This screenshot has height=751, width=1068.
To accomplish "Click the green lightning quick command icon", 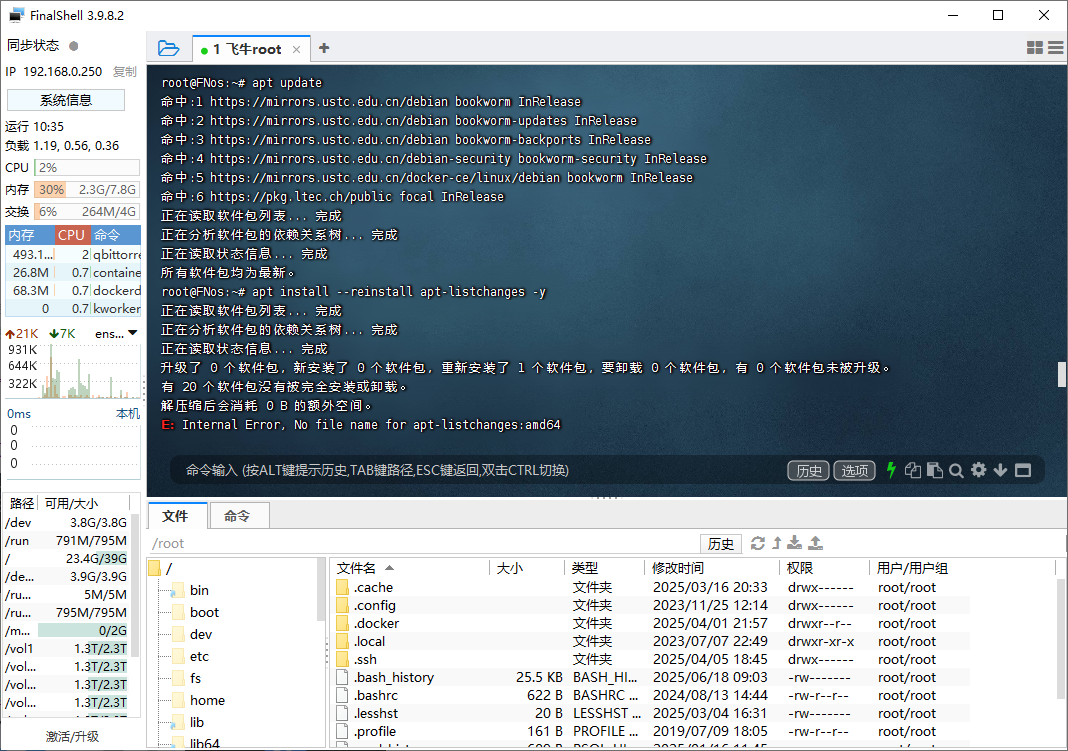I will click(x=891, y=470).
